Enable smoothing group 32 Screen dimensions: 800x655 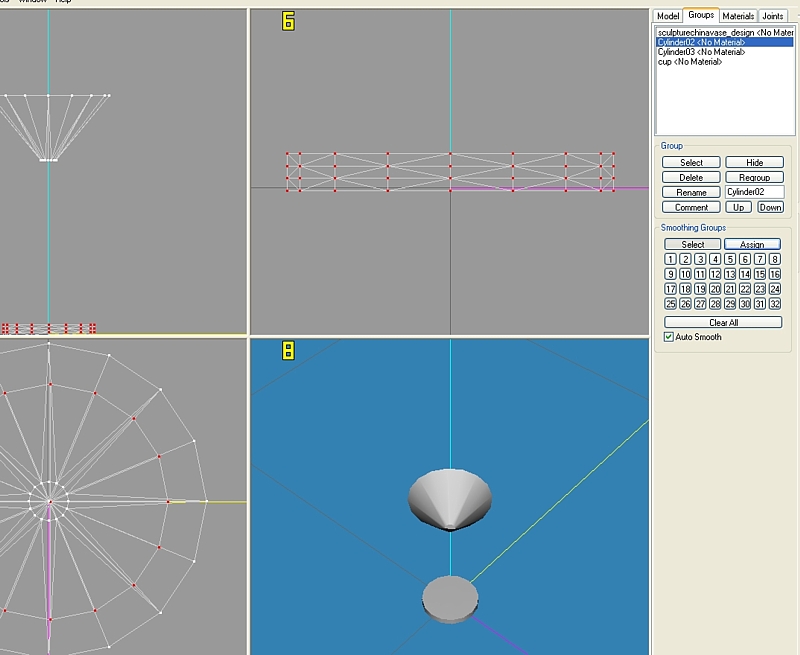(x=775, y=304)
